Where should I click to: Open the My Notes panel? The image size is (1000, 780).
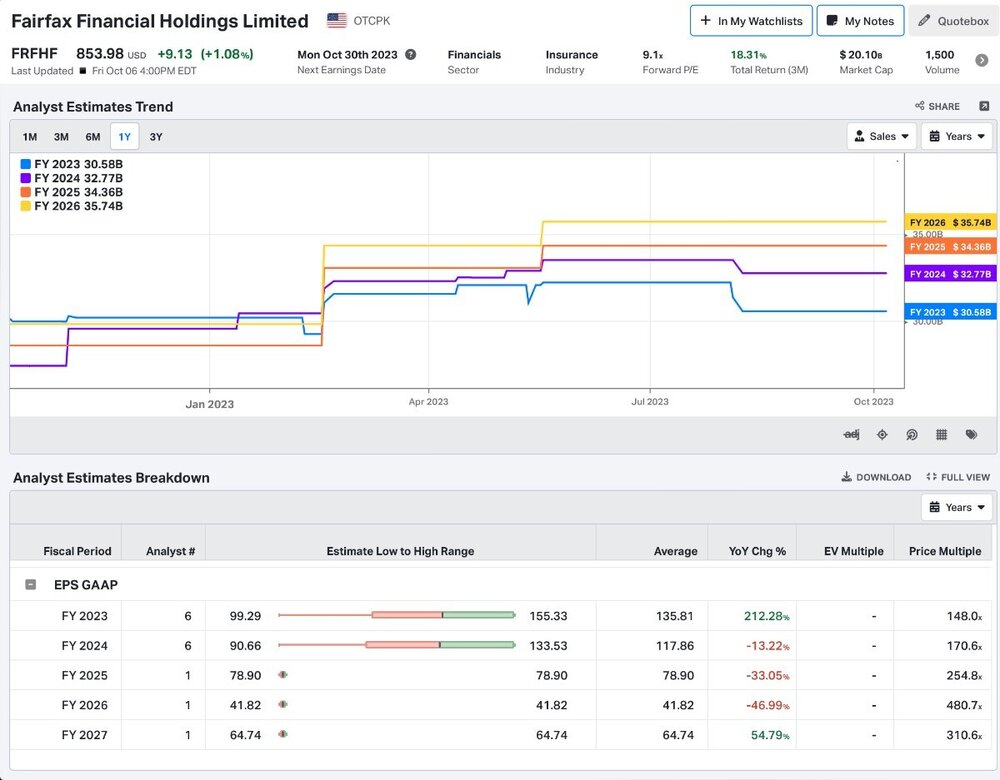(860, 21)
